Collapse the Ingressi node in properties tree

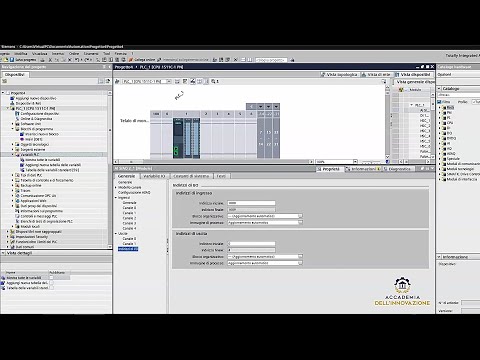tap(116, 198)
